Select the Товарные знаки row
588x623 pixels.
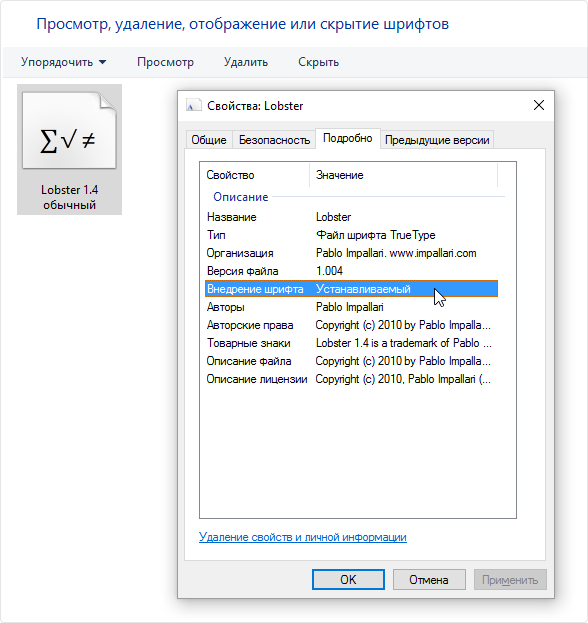click(351, 343)
